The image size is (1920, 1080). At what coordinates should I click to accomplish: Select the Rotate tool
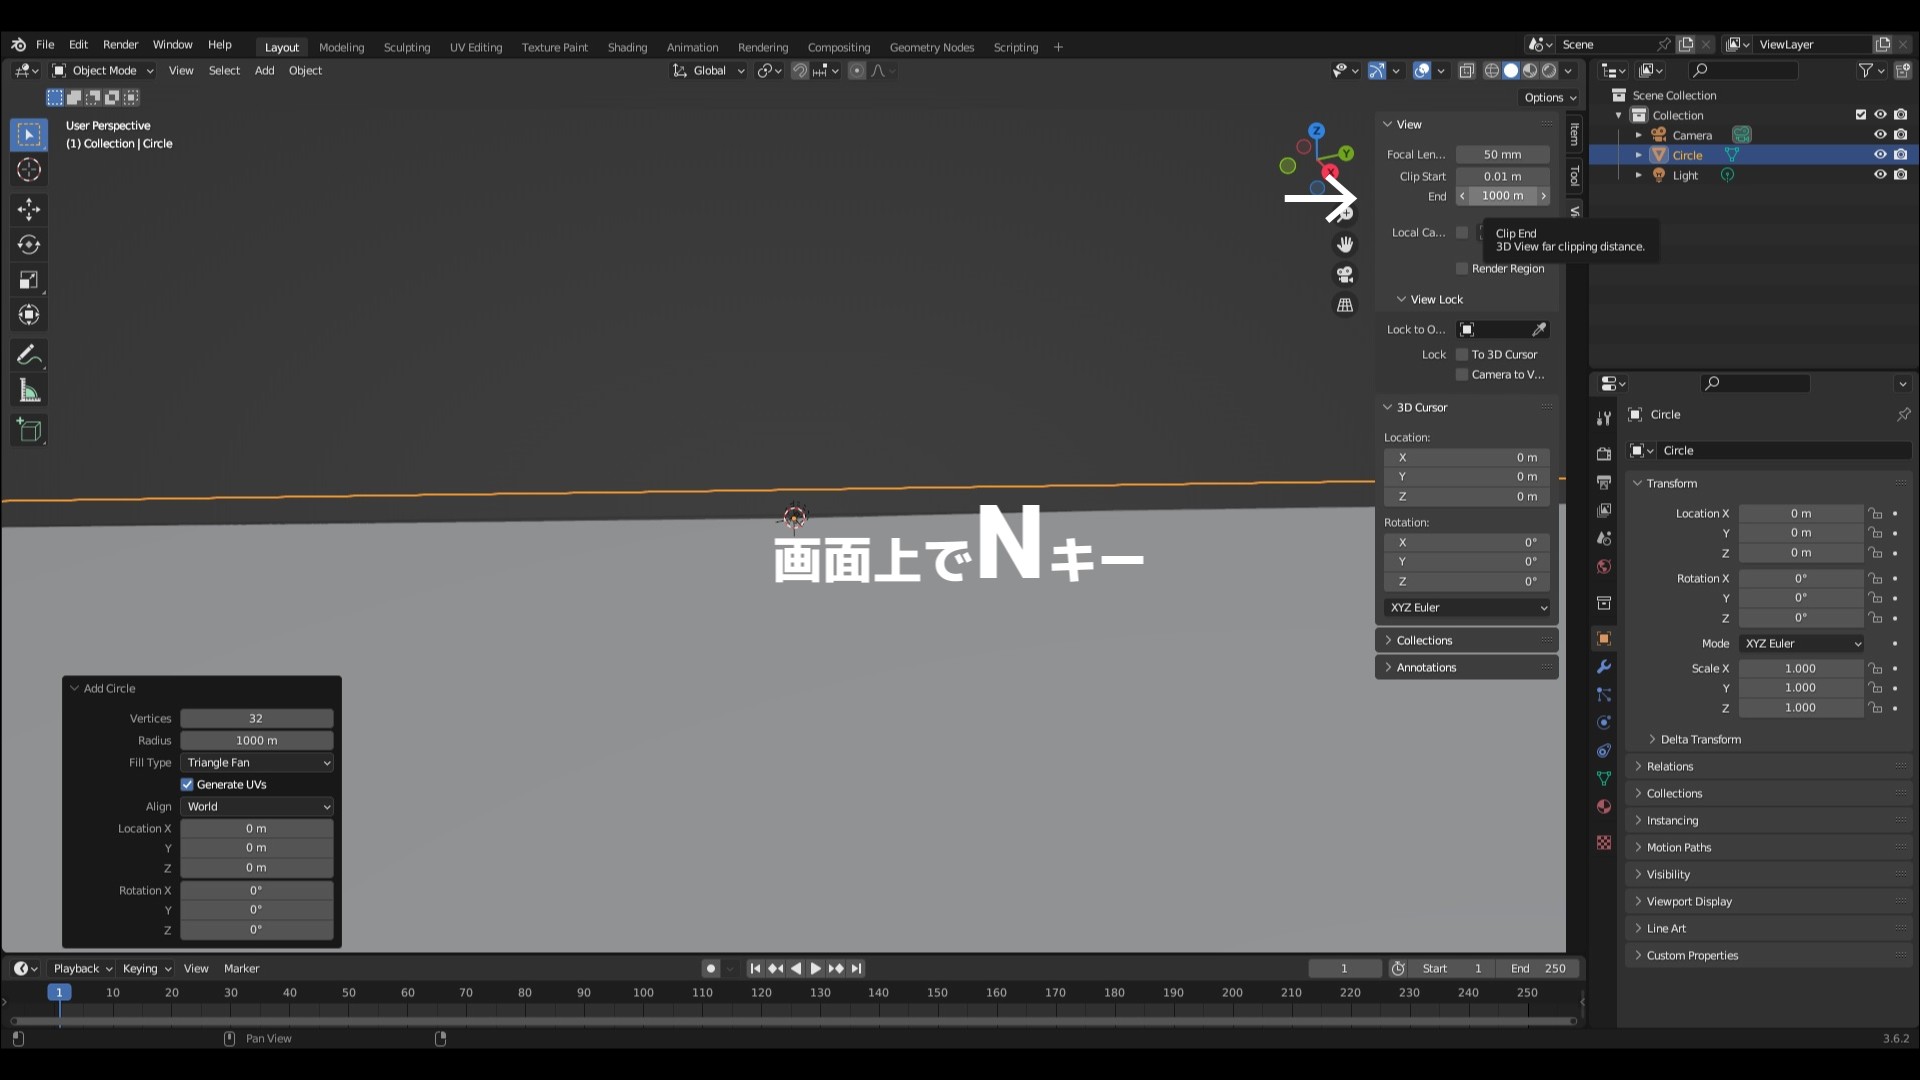pos(29,245)
